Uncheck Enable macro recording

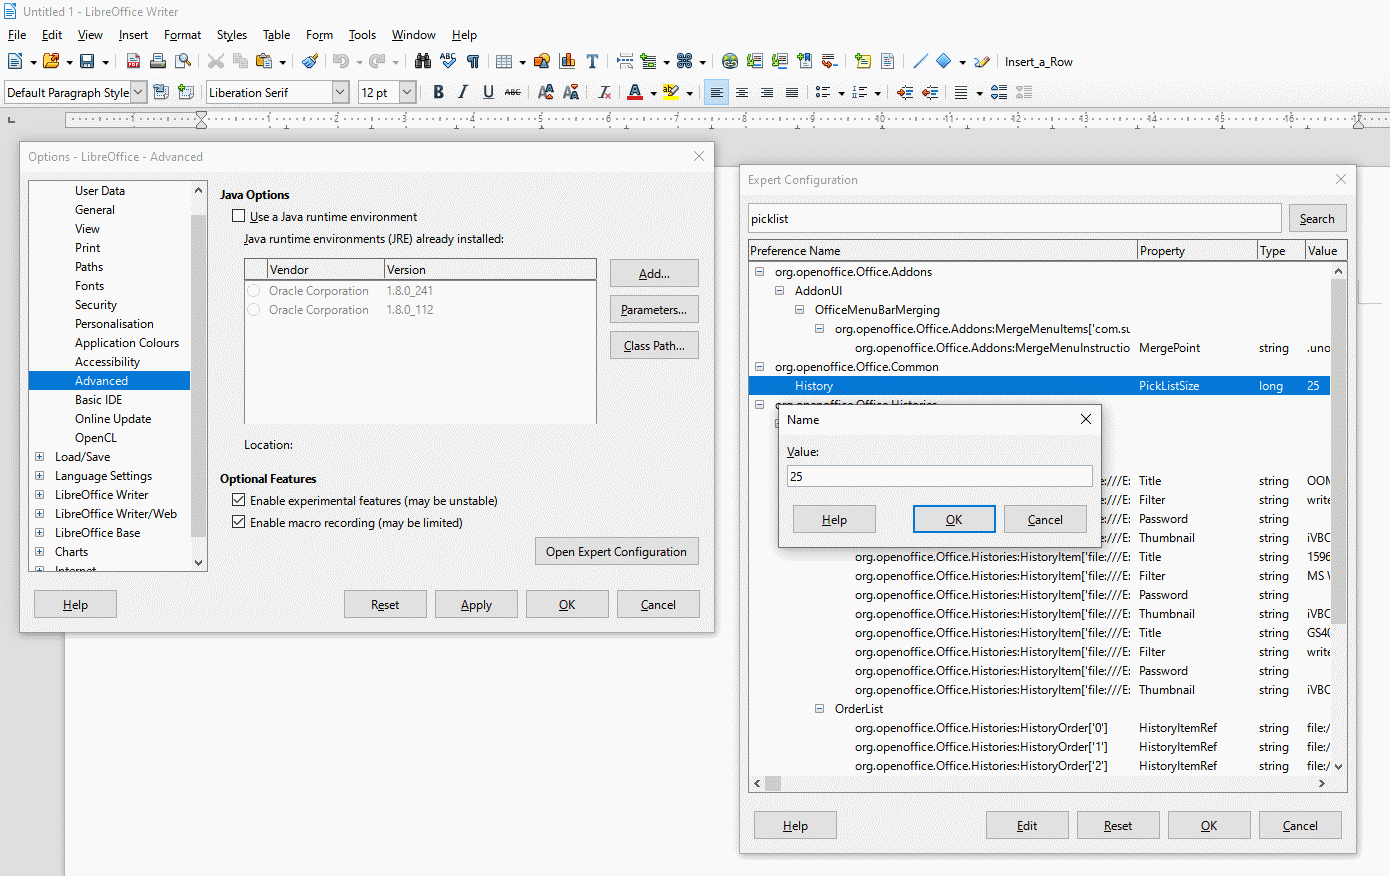click(239, 522)
